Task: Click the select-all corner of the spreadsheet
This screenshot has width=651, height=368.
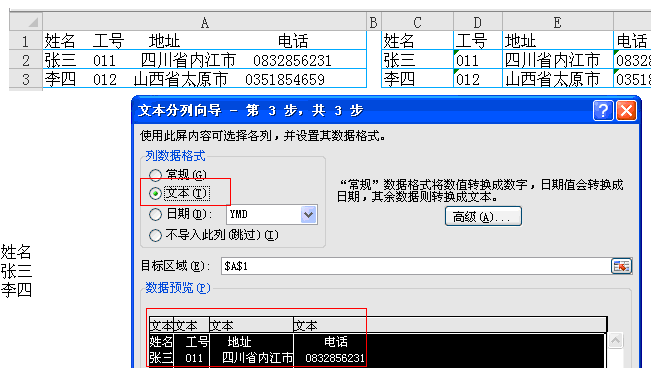Action: [x=26, y=21]
